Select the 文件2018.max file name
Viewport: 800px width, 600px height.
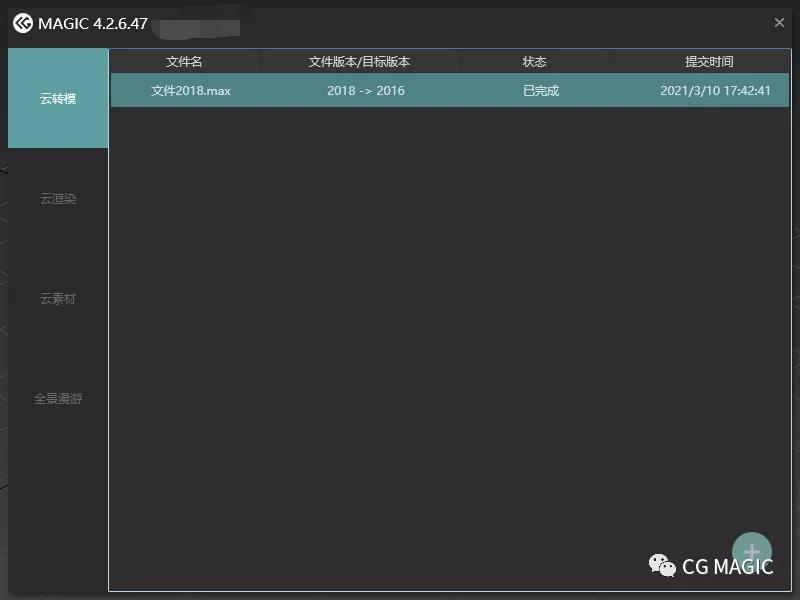point(191,91)
